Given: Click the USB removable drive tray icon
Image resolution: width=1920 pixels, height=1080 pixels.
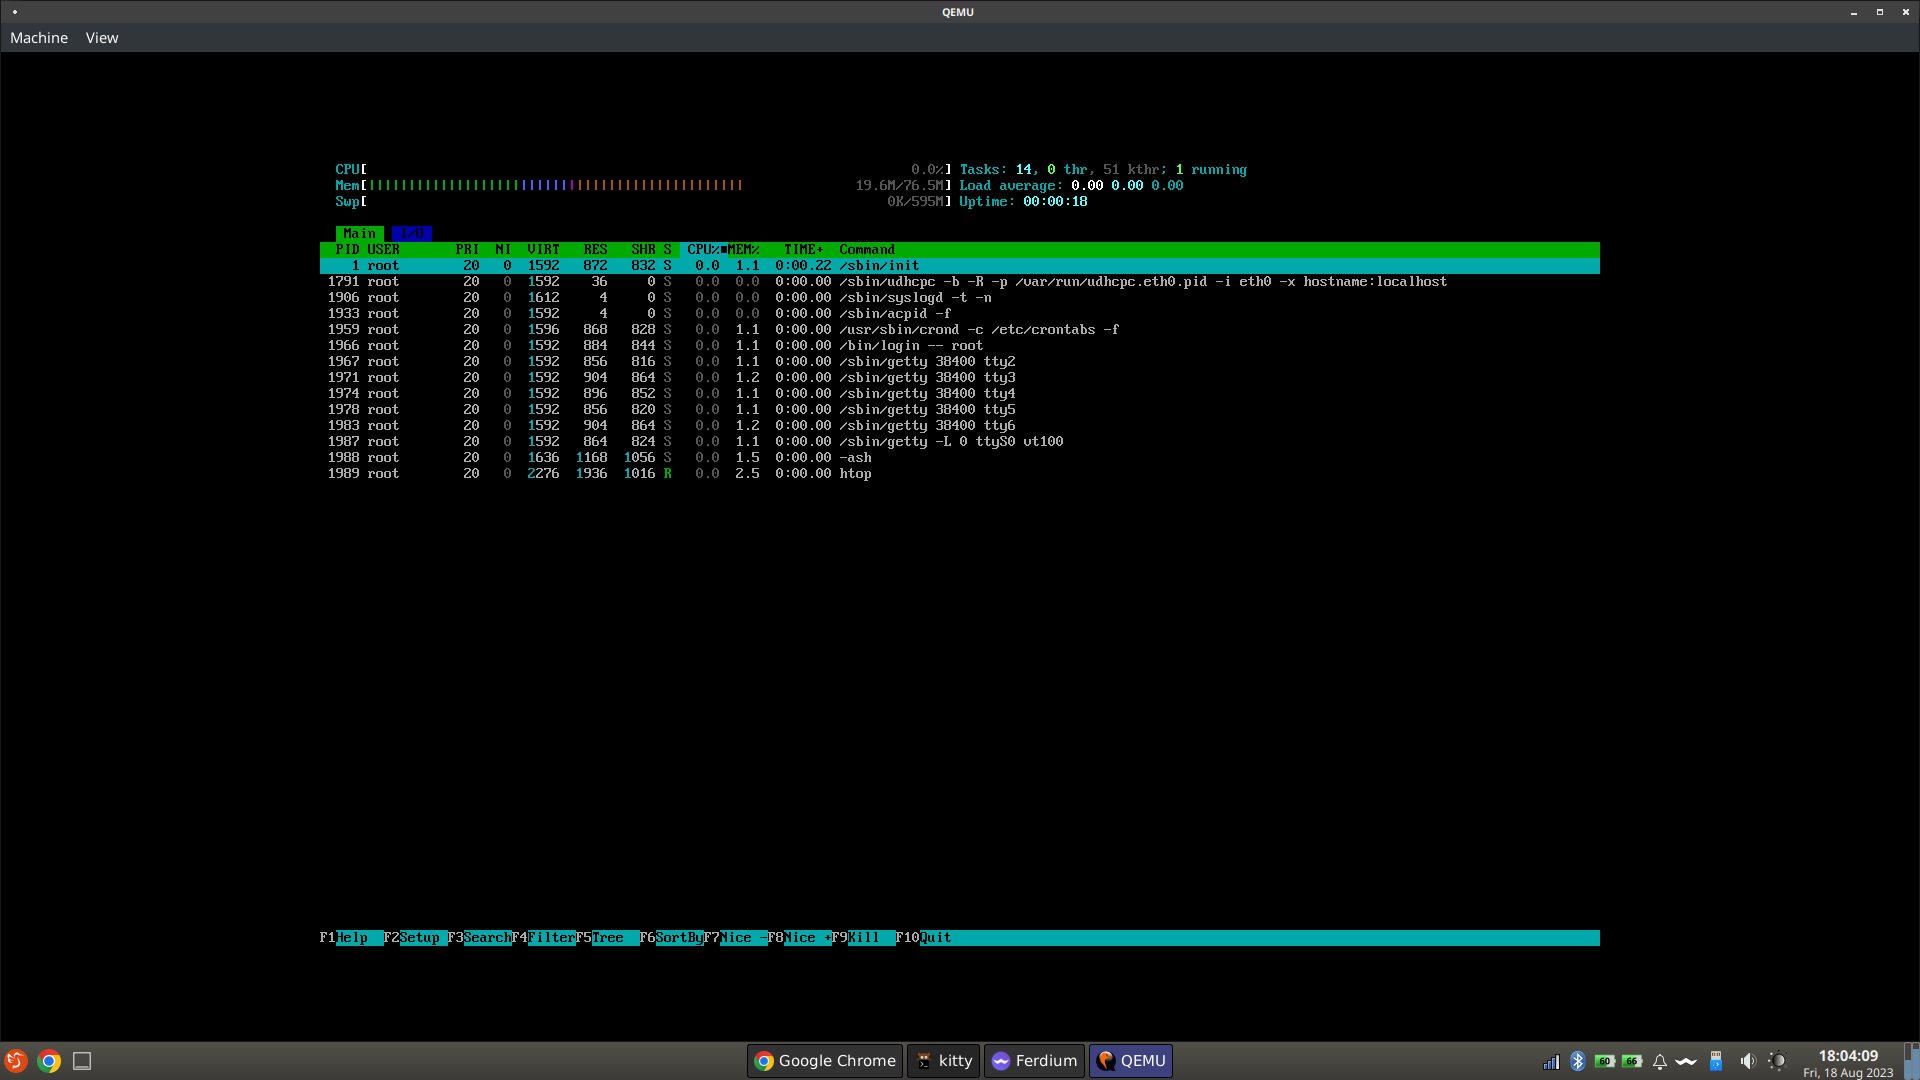Looking at the screenshot, I should click(x=1716, y=1061).
